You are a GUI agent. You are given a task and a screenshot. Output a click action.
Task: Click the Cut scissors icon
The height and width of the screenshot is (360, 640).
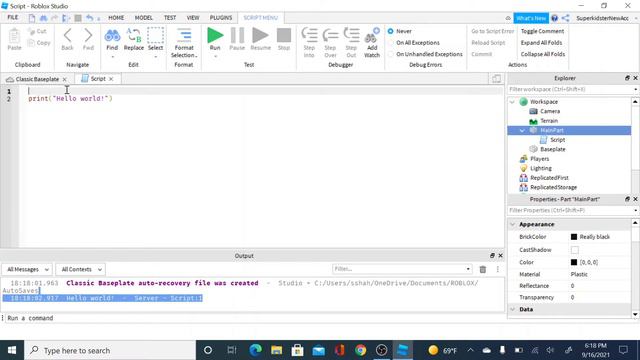coord(31,31)
